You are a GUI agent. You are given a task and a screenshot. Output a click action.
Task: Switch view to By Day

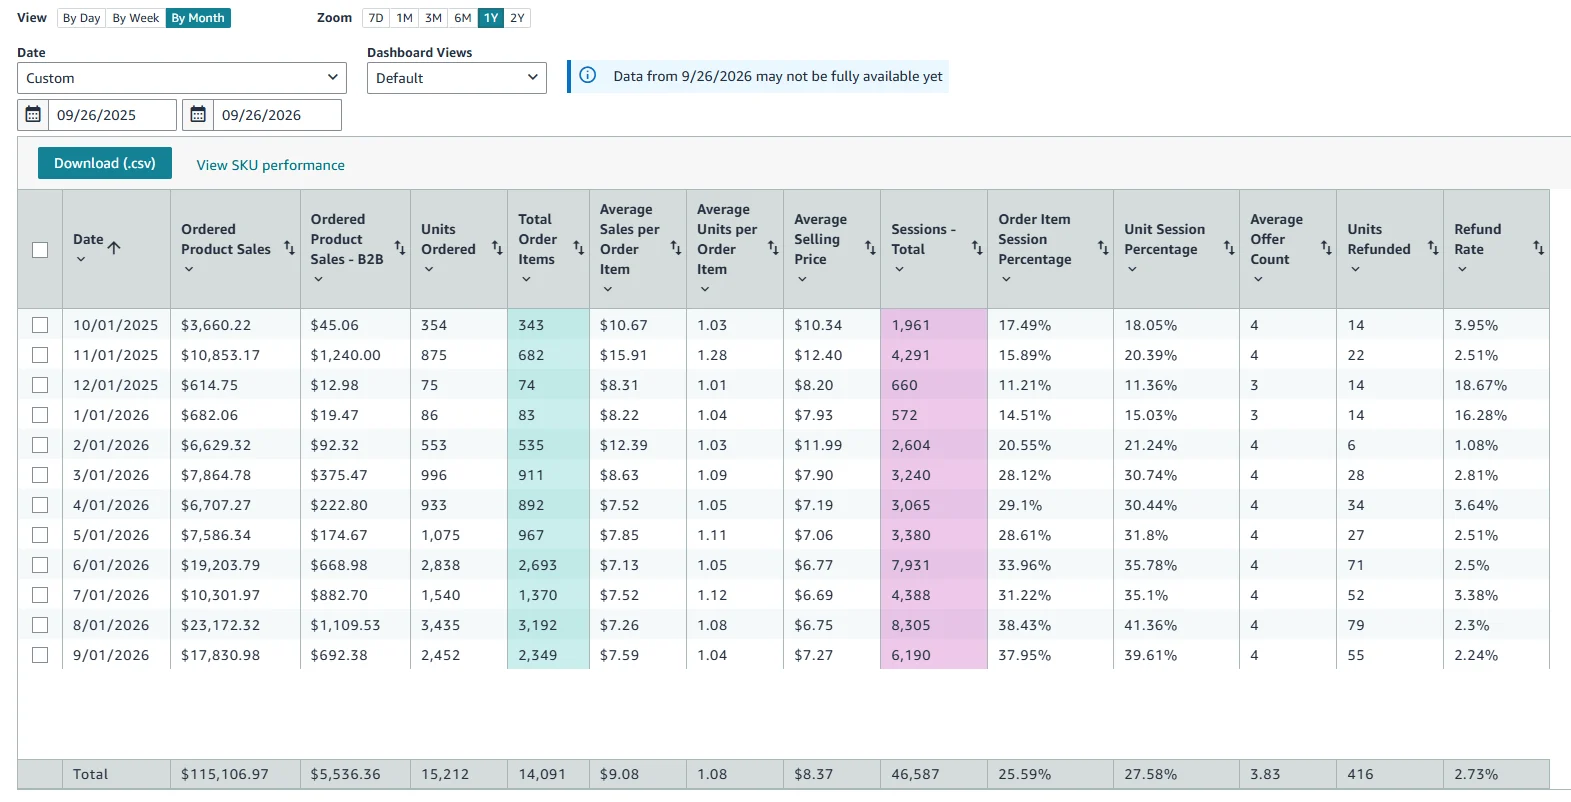pyautogui.click(x=82, y=18)
